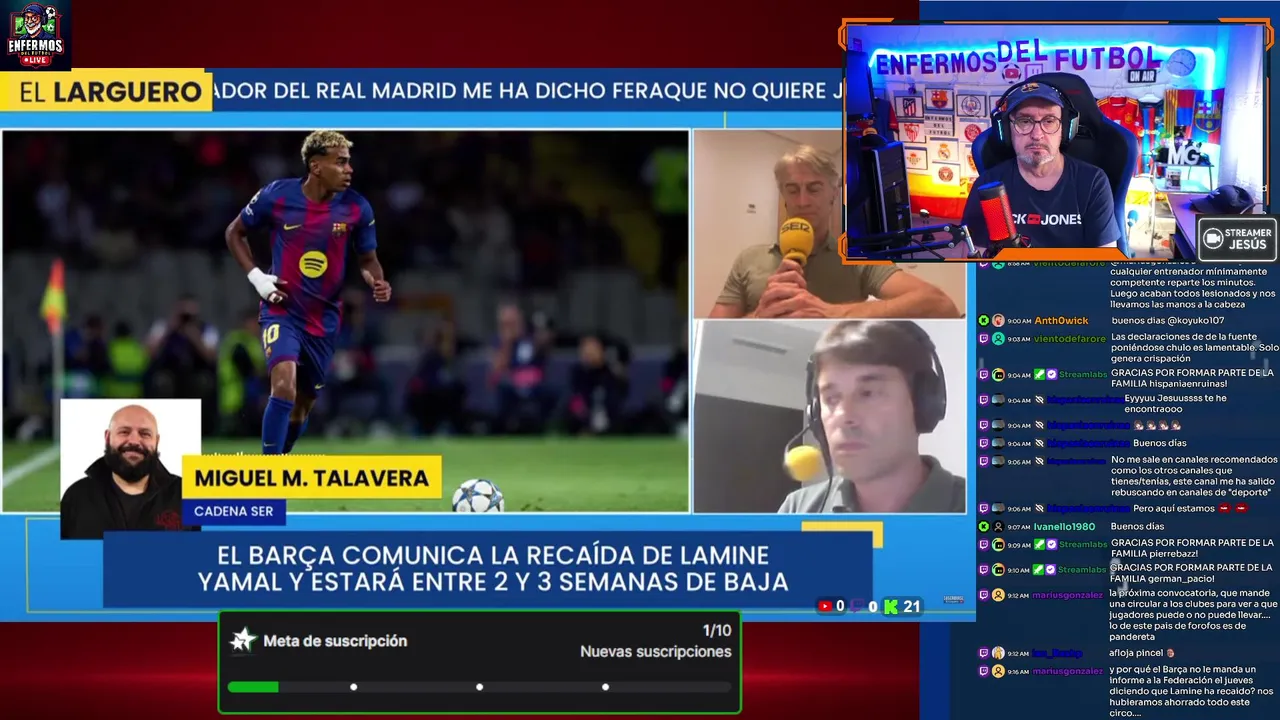Click the subscription goal progress bar
The height and width of the screenshot is (720, 1280).
pos(480,687)
